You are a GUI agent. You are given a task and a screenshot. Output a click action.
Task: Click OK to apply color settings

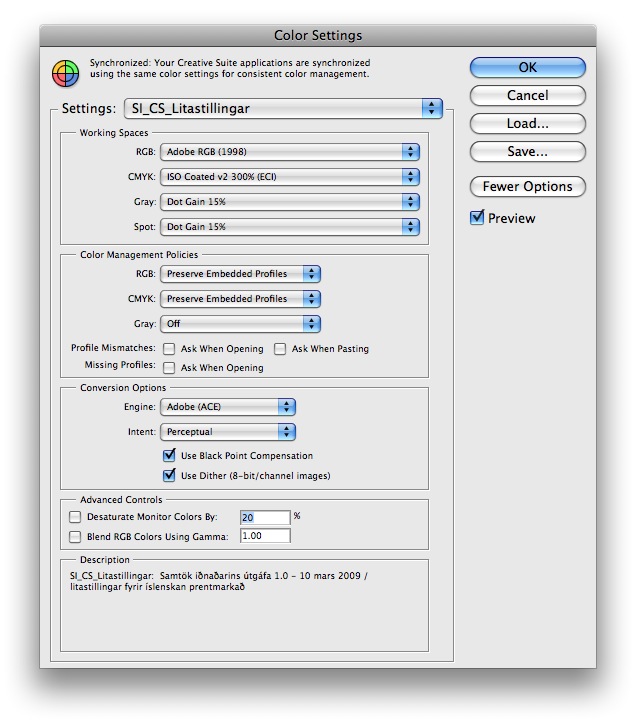pos(528,67)
